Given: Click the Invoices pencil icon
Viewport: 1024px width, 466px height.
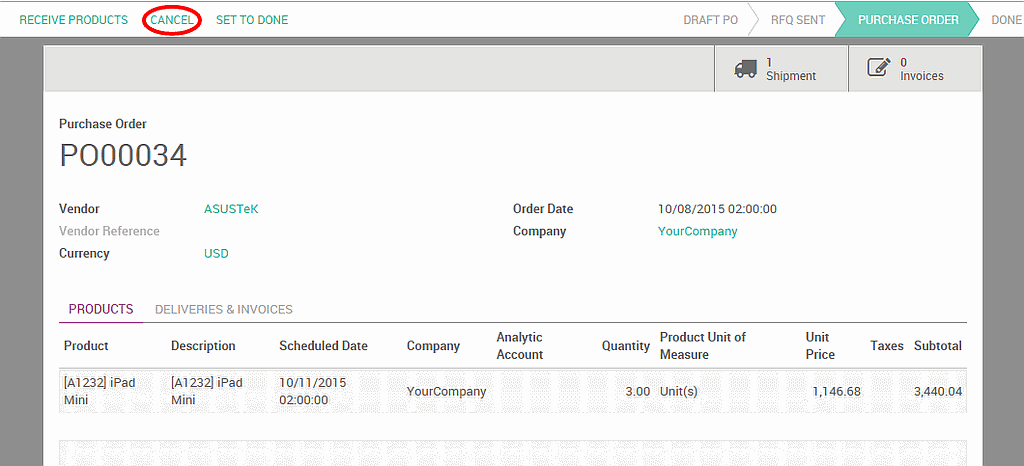Looking at the screenshot, I should pyautogui.click(x=878, y=69).
